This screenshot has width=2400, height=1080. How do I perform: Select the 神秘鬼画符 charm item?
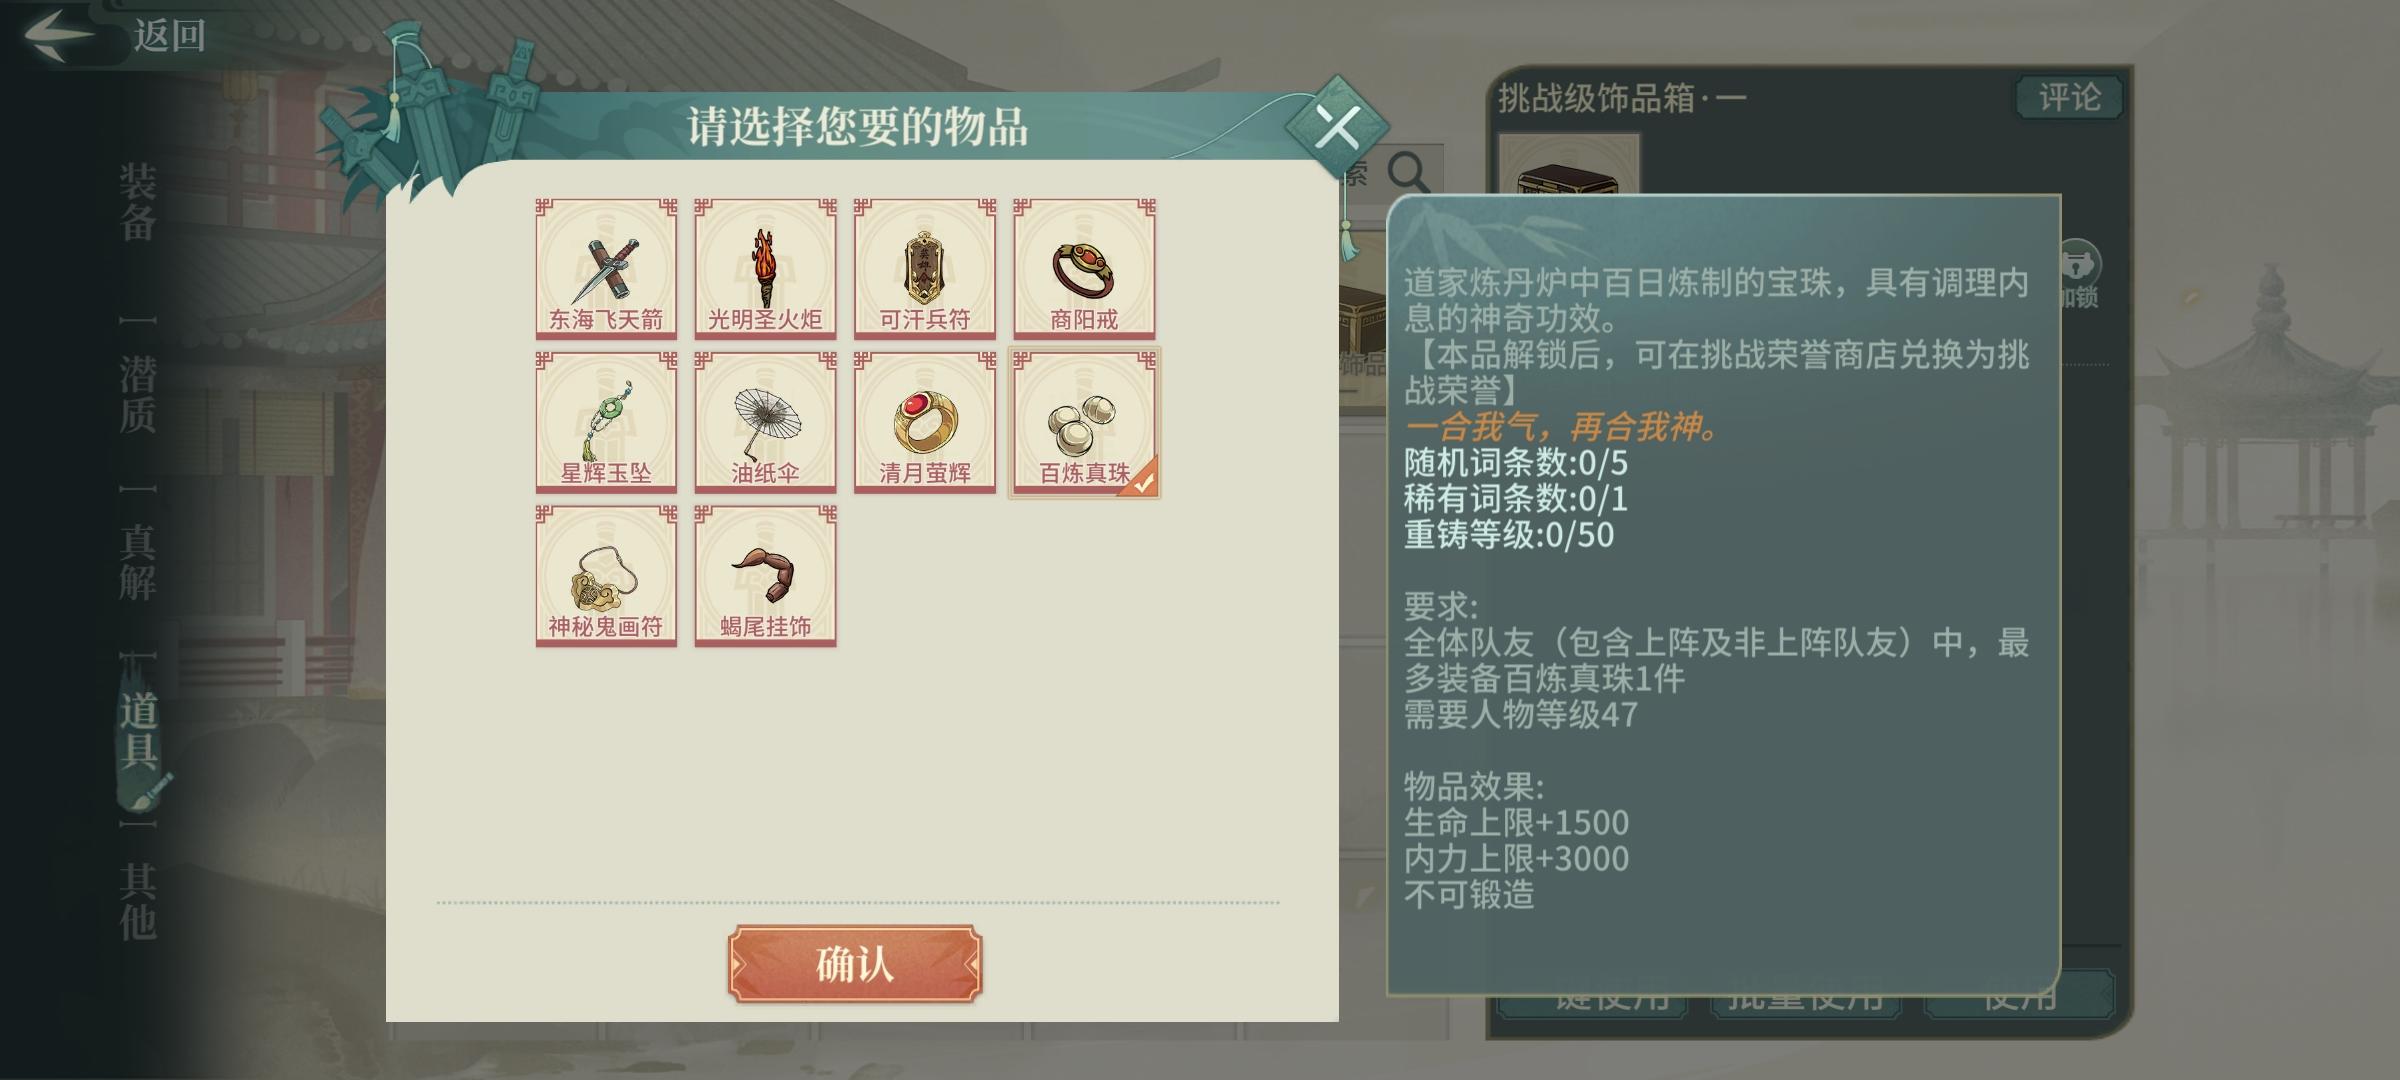pos(606,576)
